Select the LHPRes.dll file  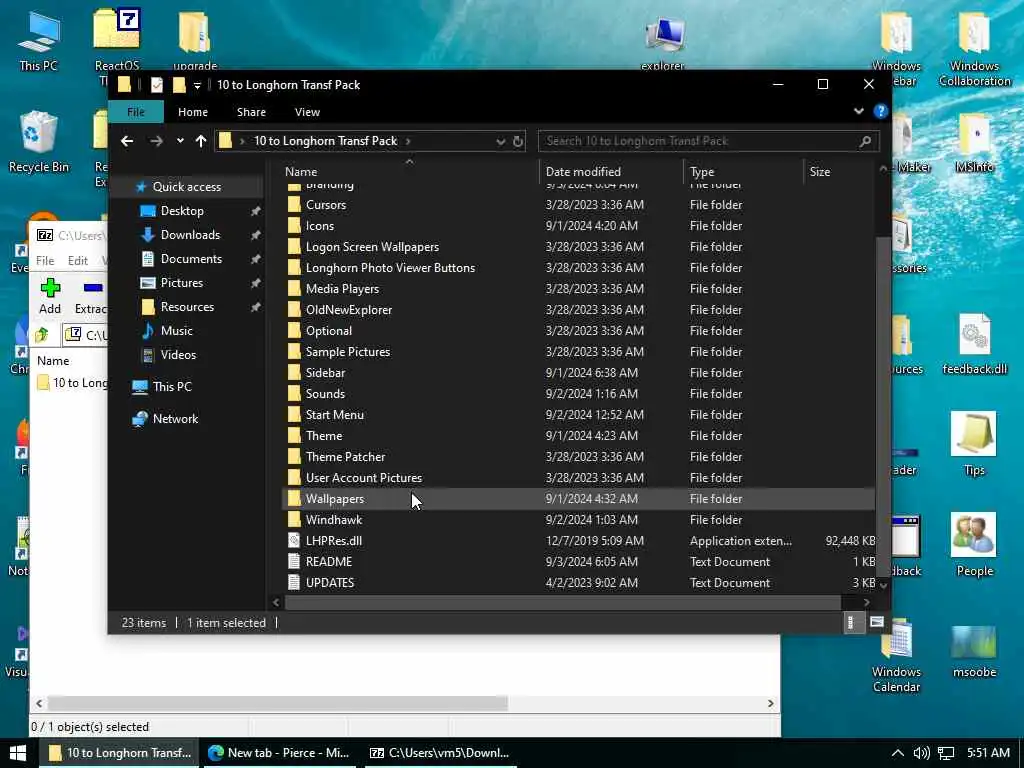[x=334, y=541]
